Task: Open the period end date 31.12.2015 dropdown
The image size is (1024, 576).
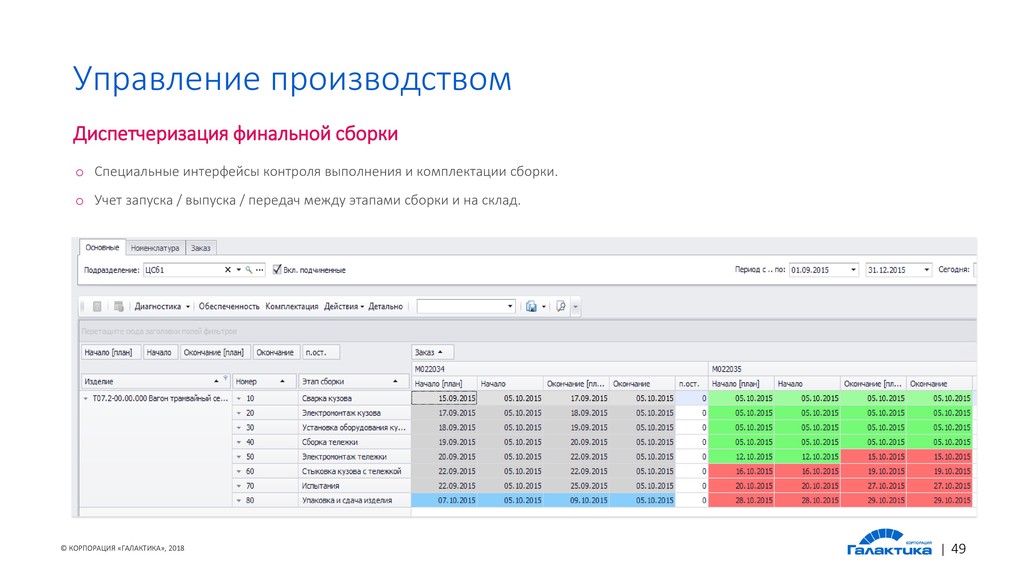Action: click(x=926, y=270)
